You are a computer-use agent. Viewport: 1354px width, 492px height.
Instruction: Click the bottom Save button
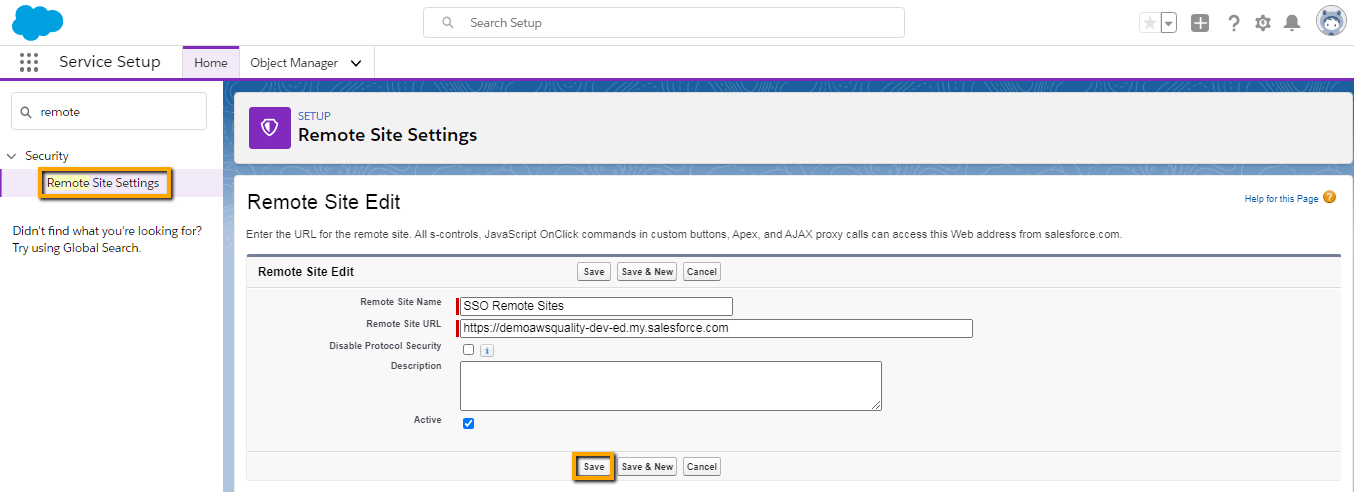tap(594, 467)
